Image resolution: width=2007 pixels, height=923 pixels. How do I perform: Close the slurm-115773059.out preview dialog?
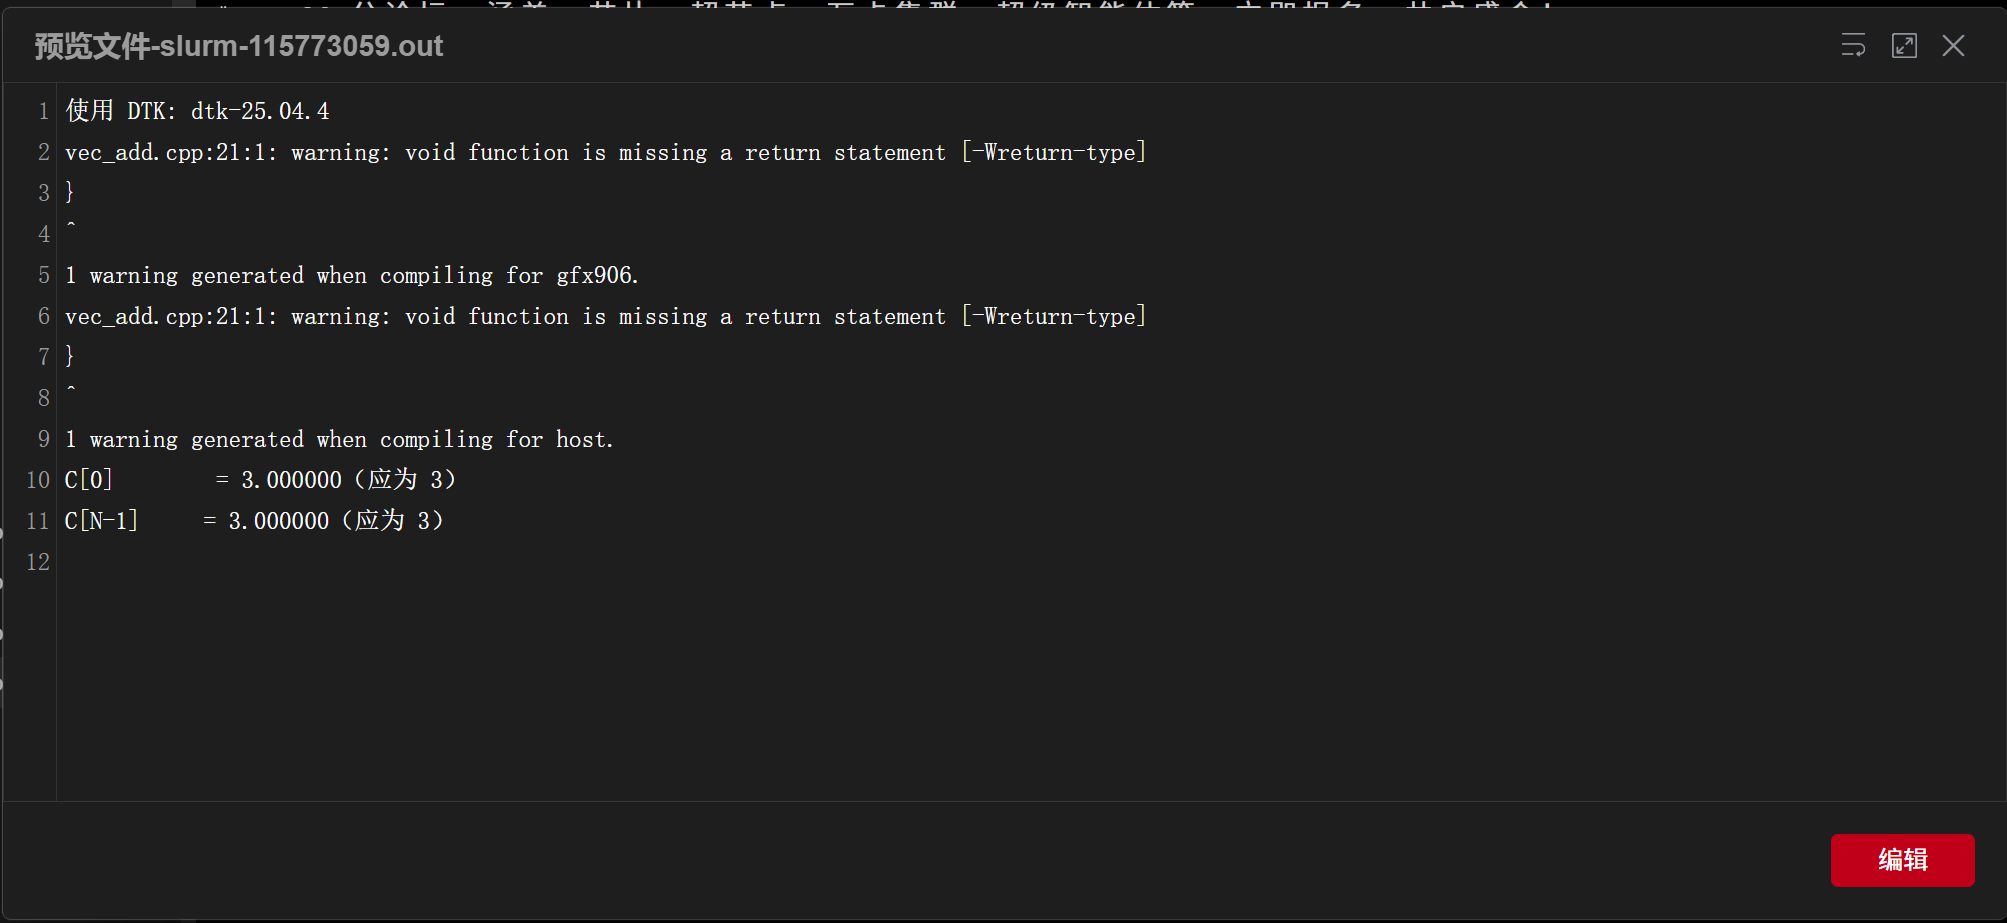pyautogui.click(x=1953, y=45)
